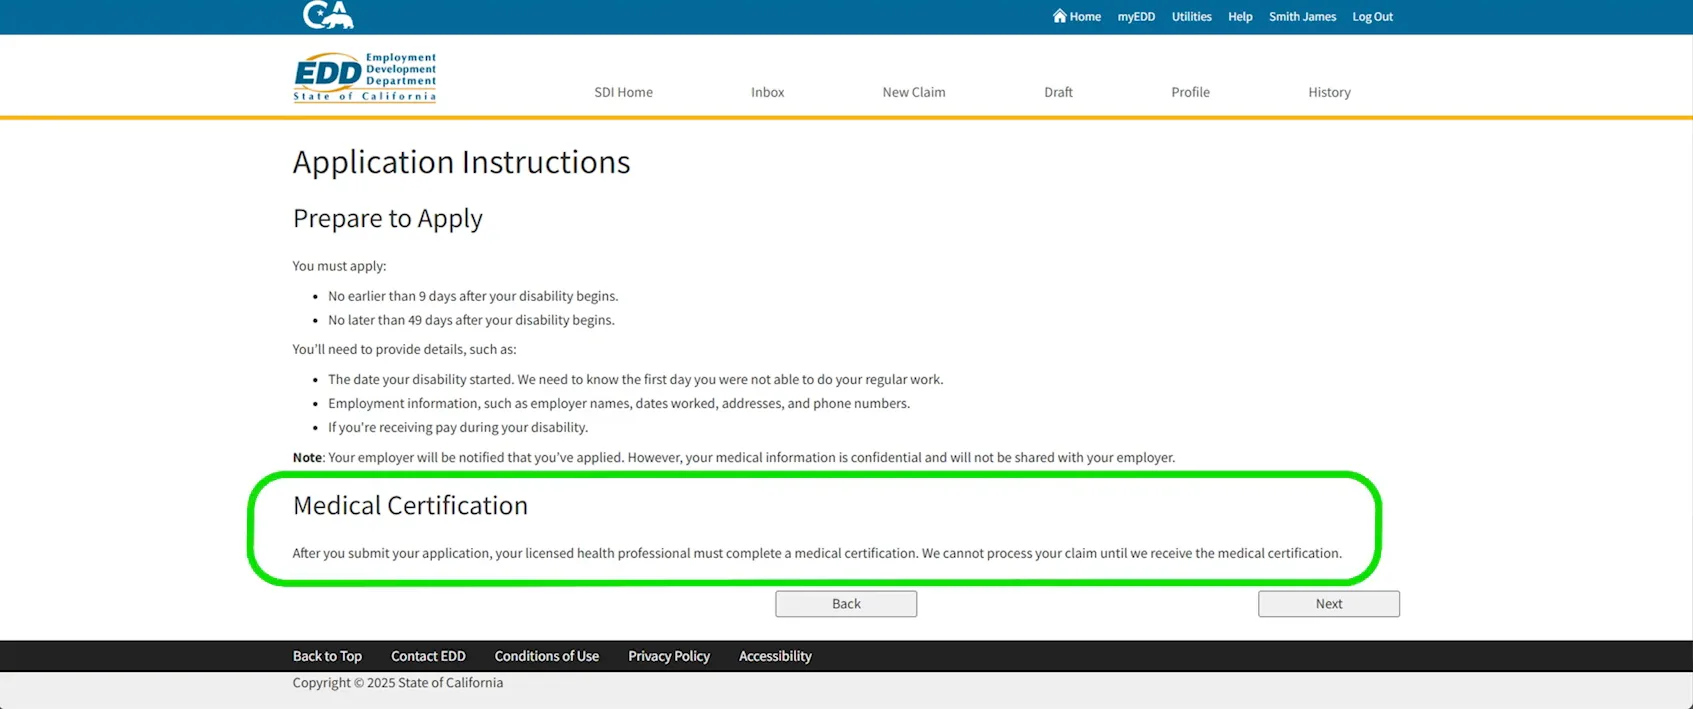Open Utilities in top bar

[x=1191, y=16]
